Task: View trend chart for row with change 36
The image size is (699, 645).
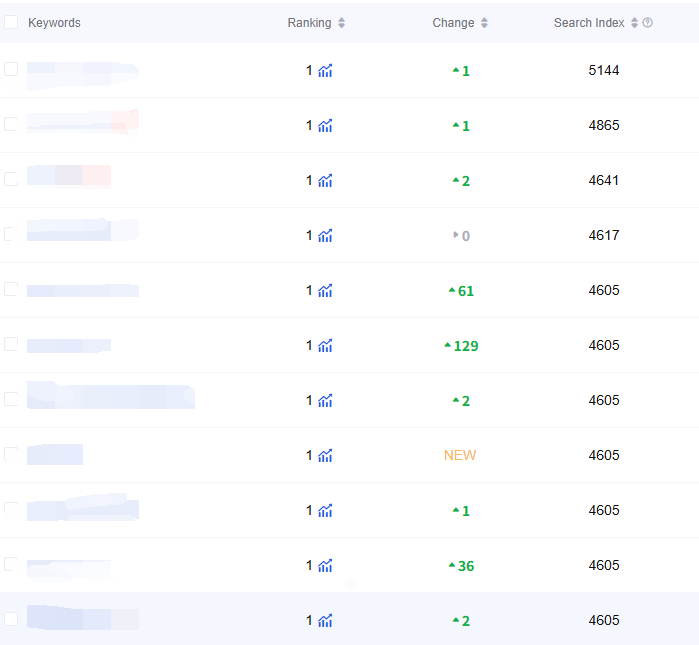Action: [x=325, y=566]
